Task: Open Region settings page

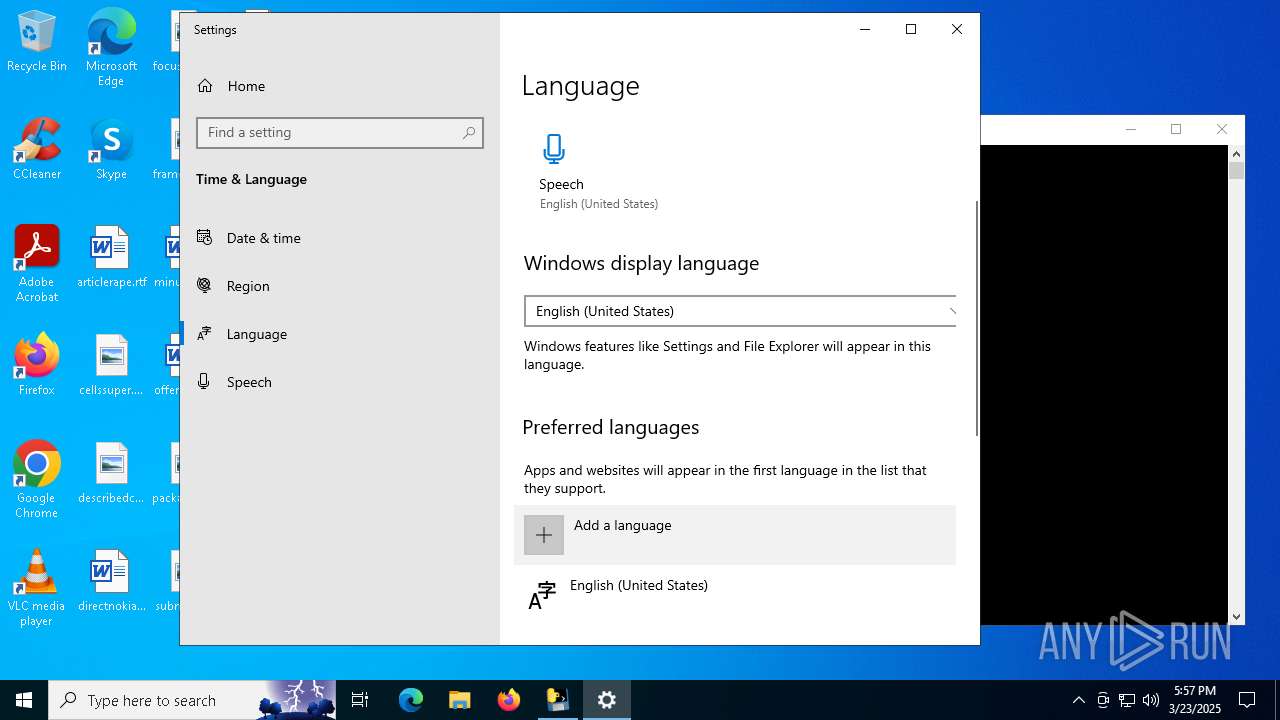Action: coord(247,286)
